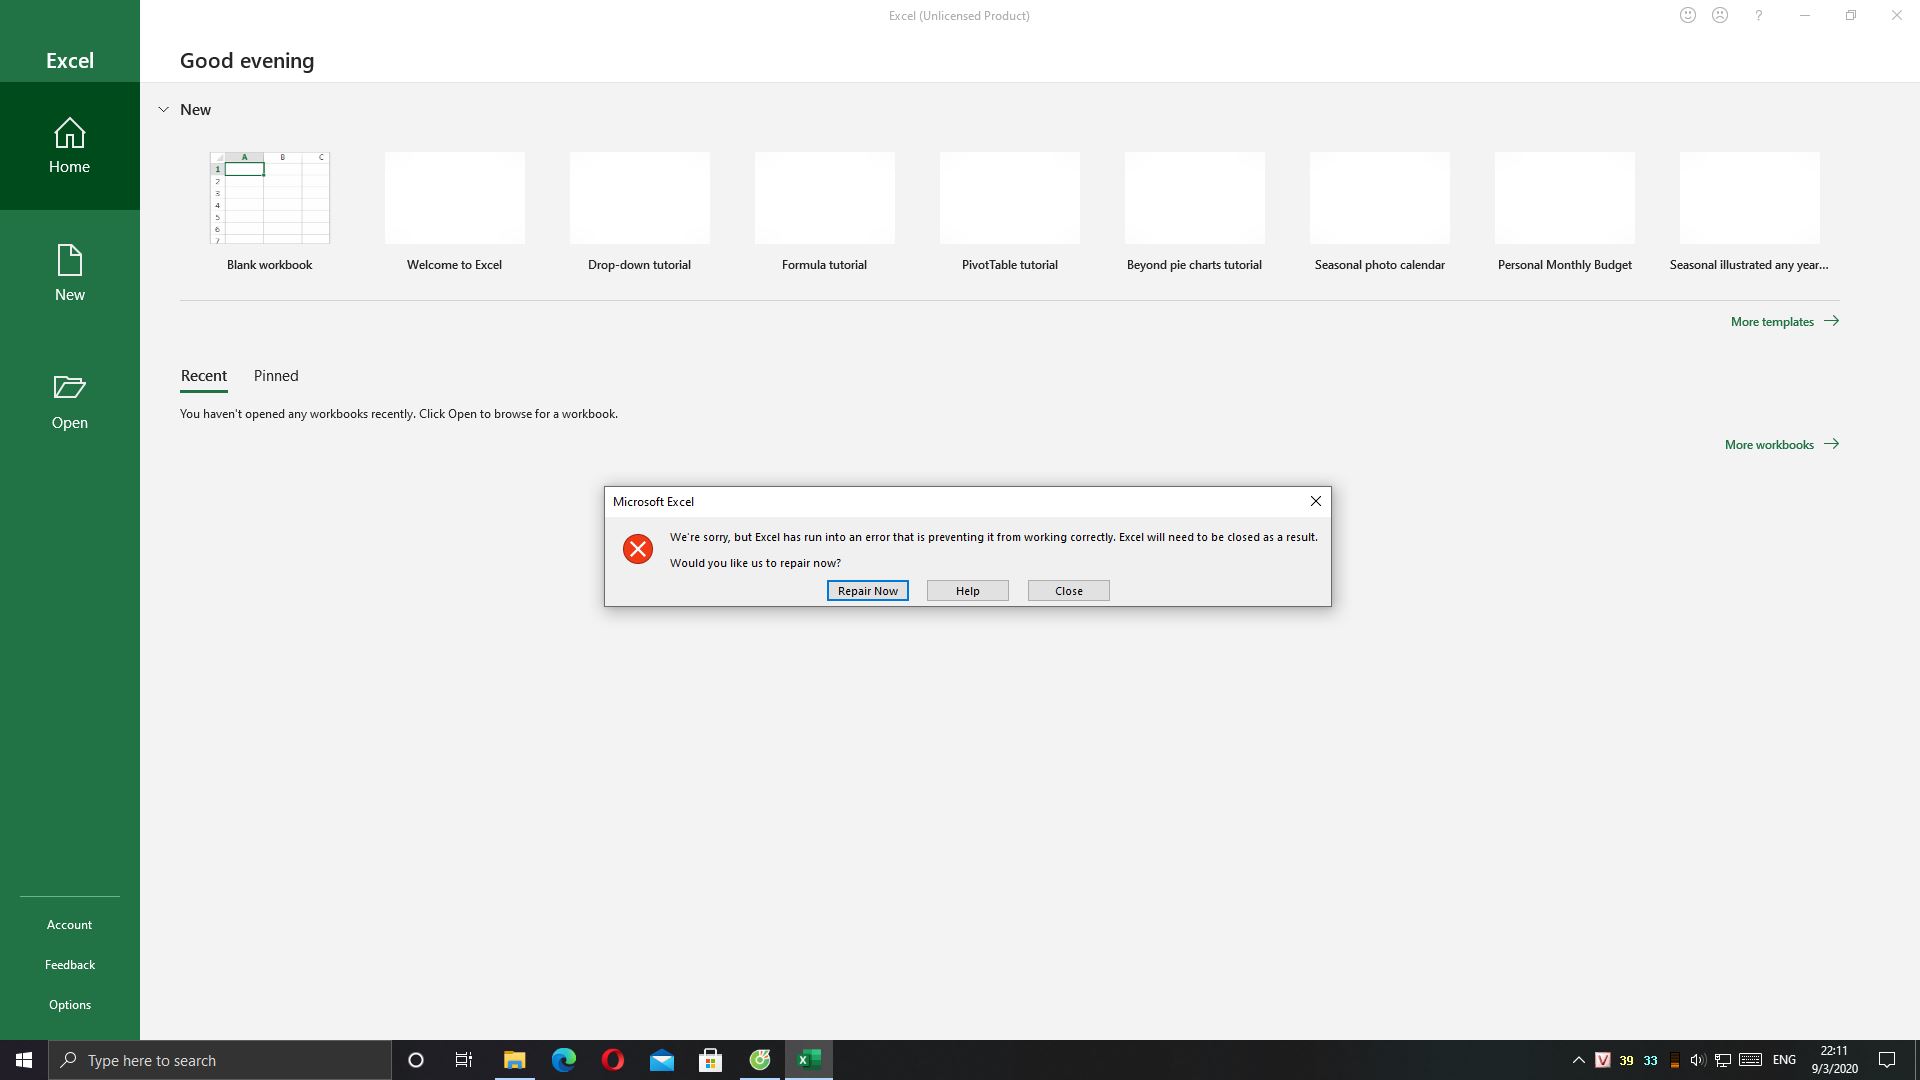Switch to the Pinned tab

pyautogui.click(x=276, y=376)
